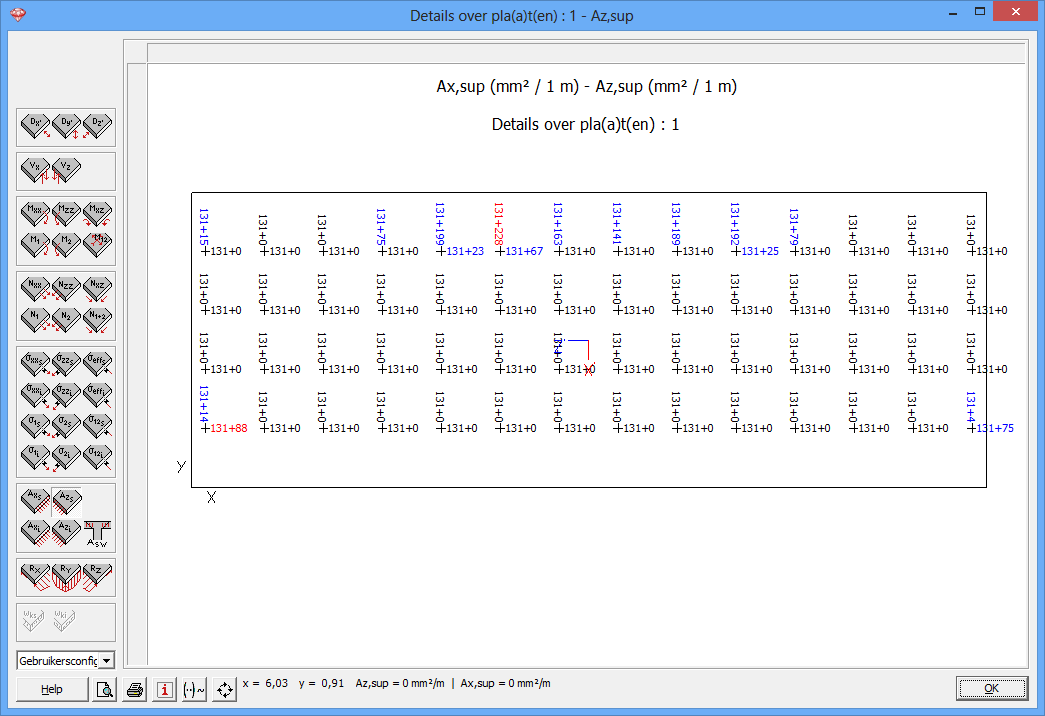Show Ax,s upper reinforcement results
Image resolution: width=1045 pixels, height=716 pixels.
(x=35, y=501)
